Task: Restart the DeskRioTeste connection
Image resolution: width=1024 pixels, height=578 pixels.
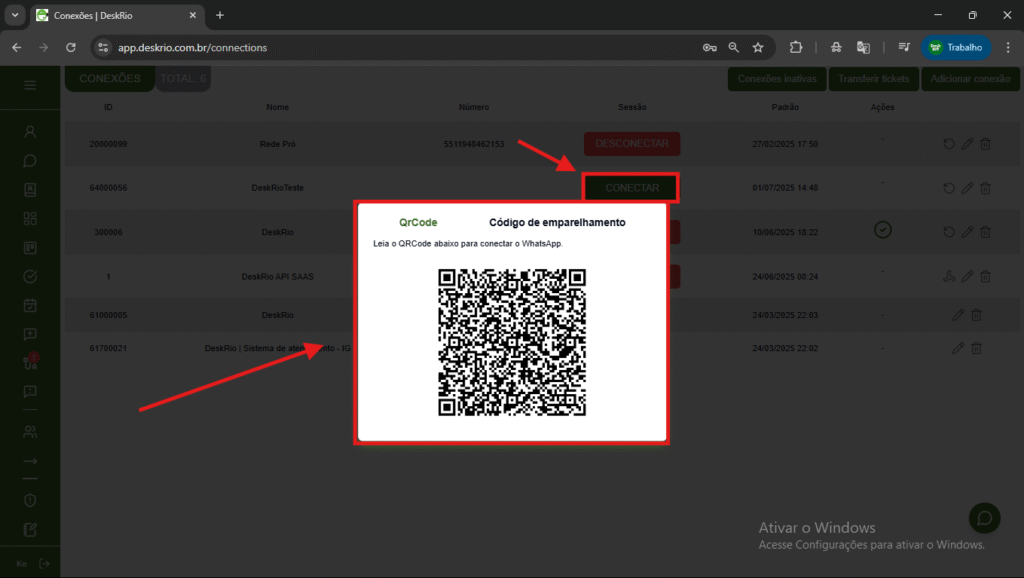Action: coord(949,188)
